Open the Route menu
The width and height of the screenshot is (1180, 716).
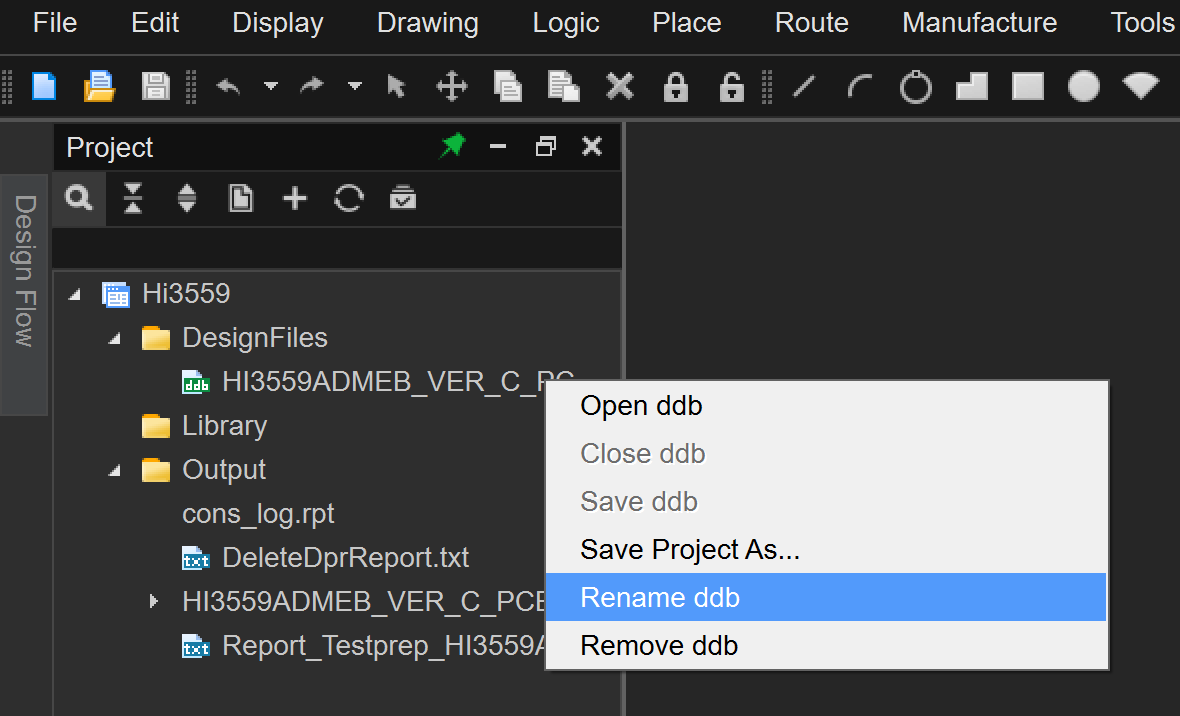pyautogui.click(x=811, y=23)
